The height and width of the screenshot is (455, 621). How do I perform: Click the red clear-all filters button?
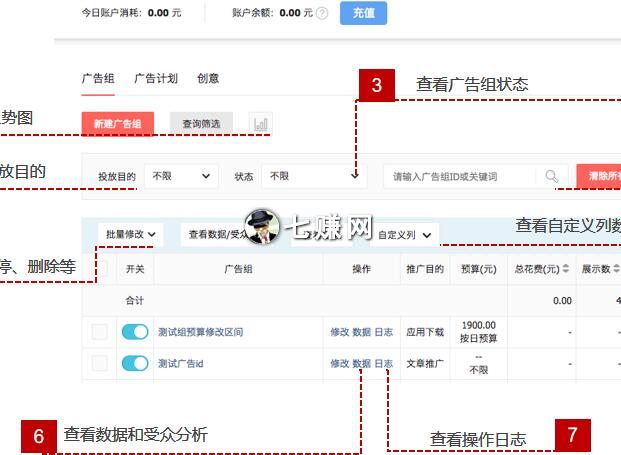pyautogui.click(x=599, y=176)
